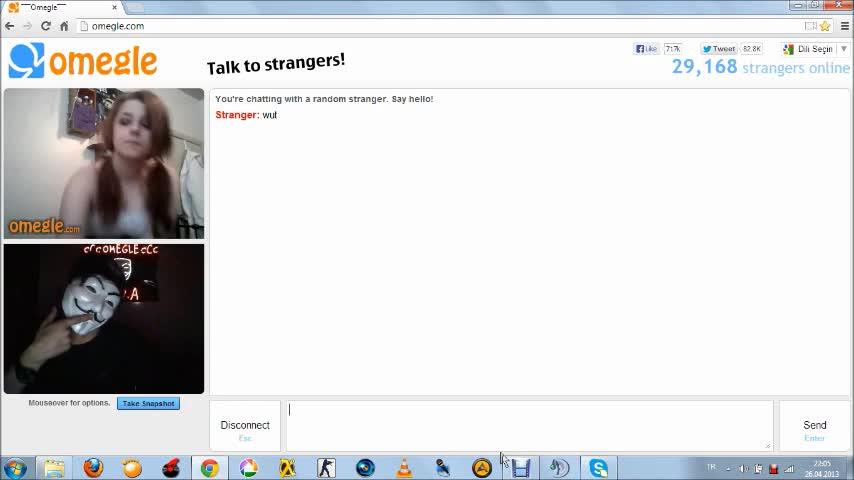
Task: Click the Disconnect button
Action: (x=245, y=426)
